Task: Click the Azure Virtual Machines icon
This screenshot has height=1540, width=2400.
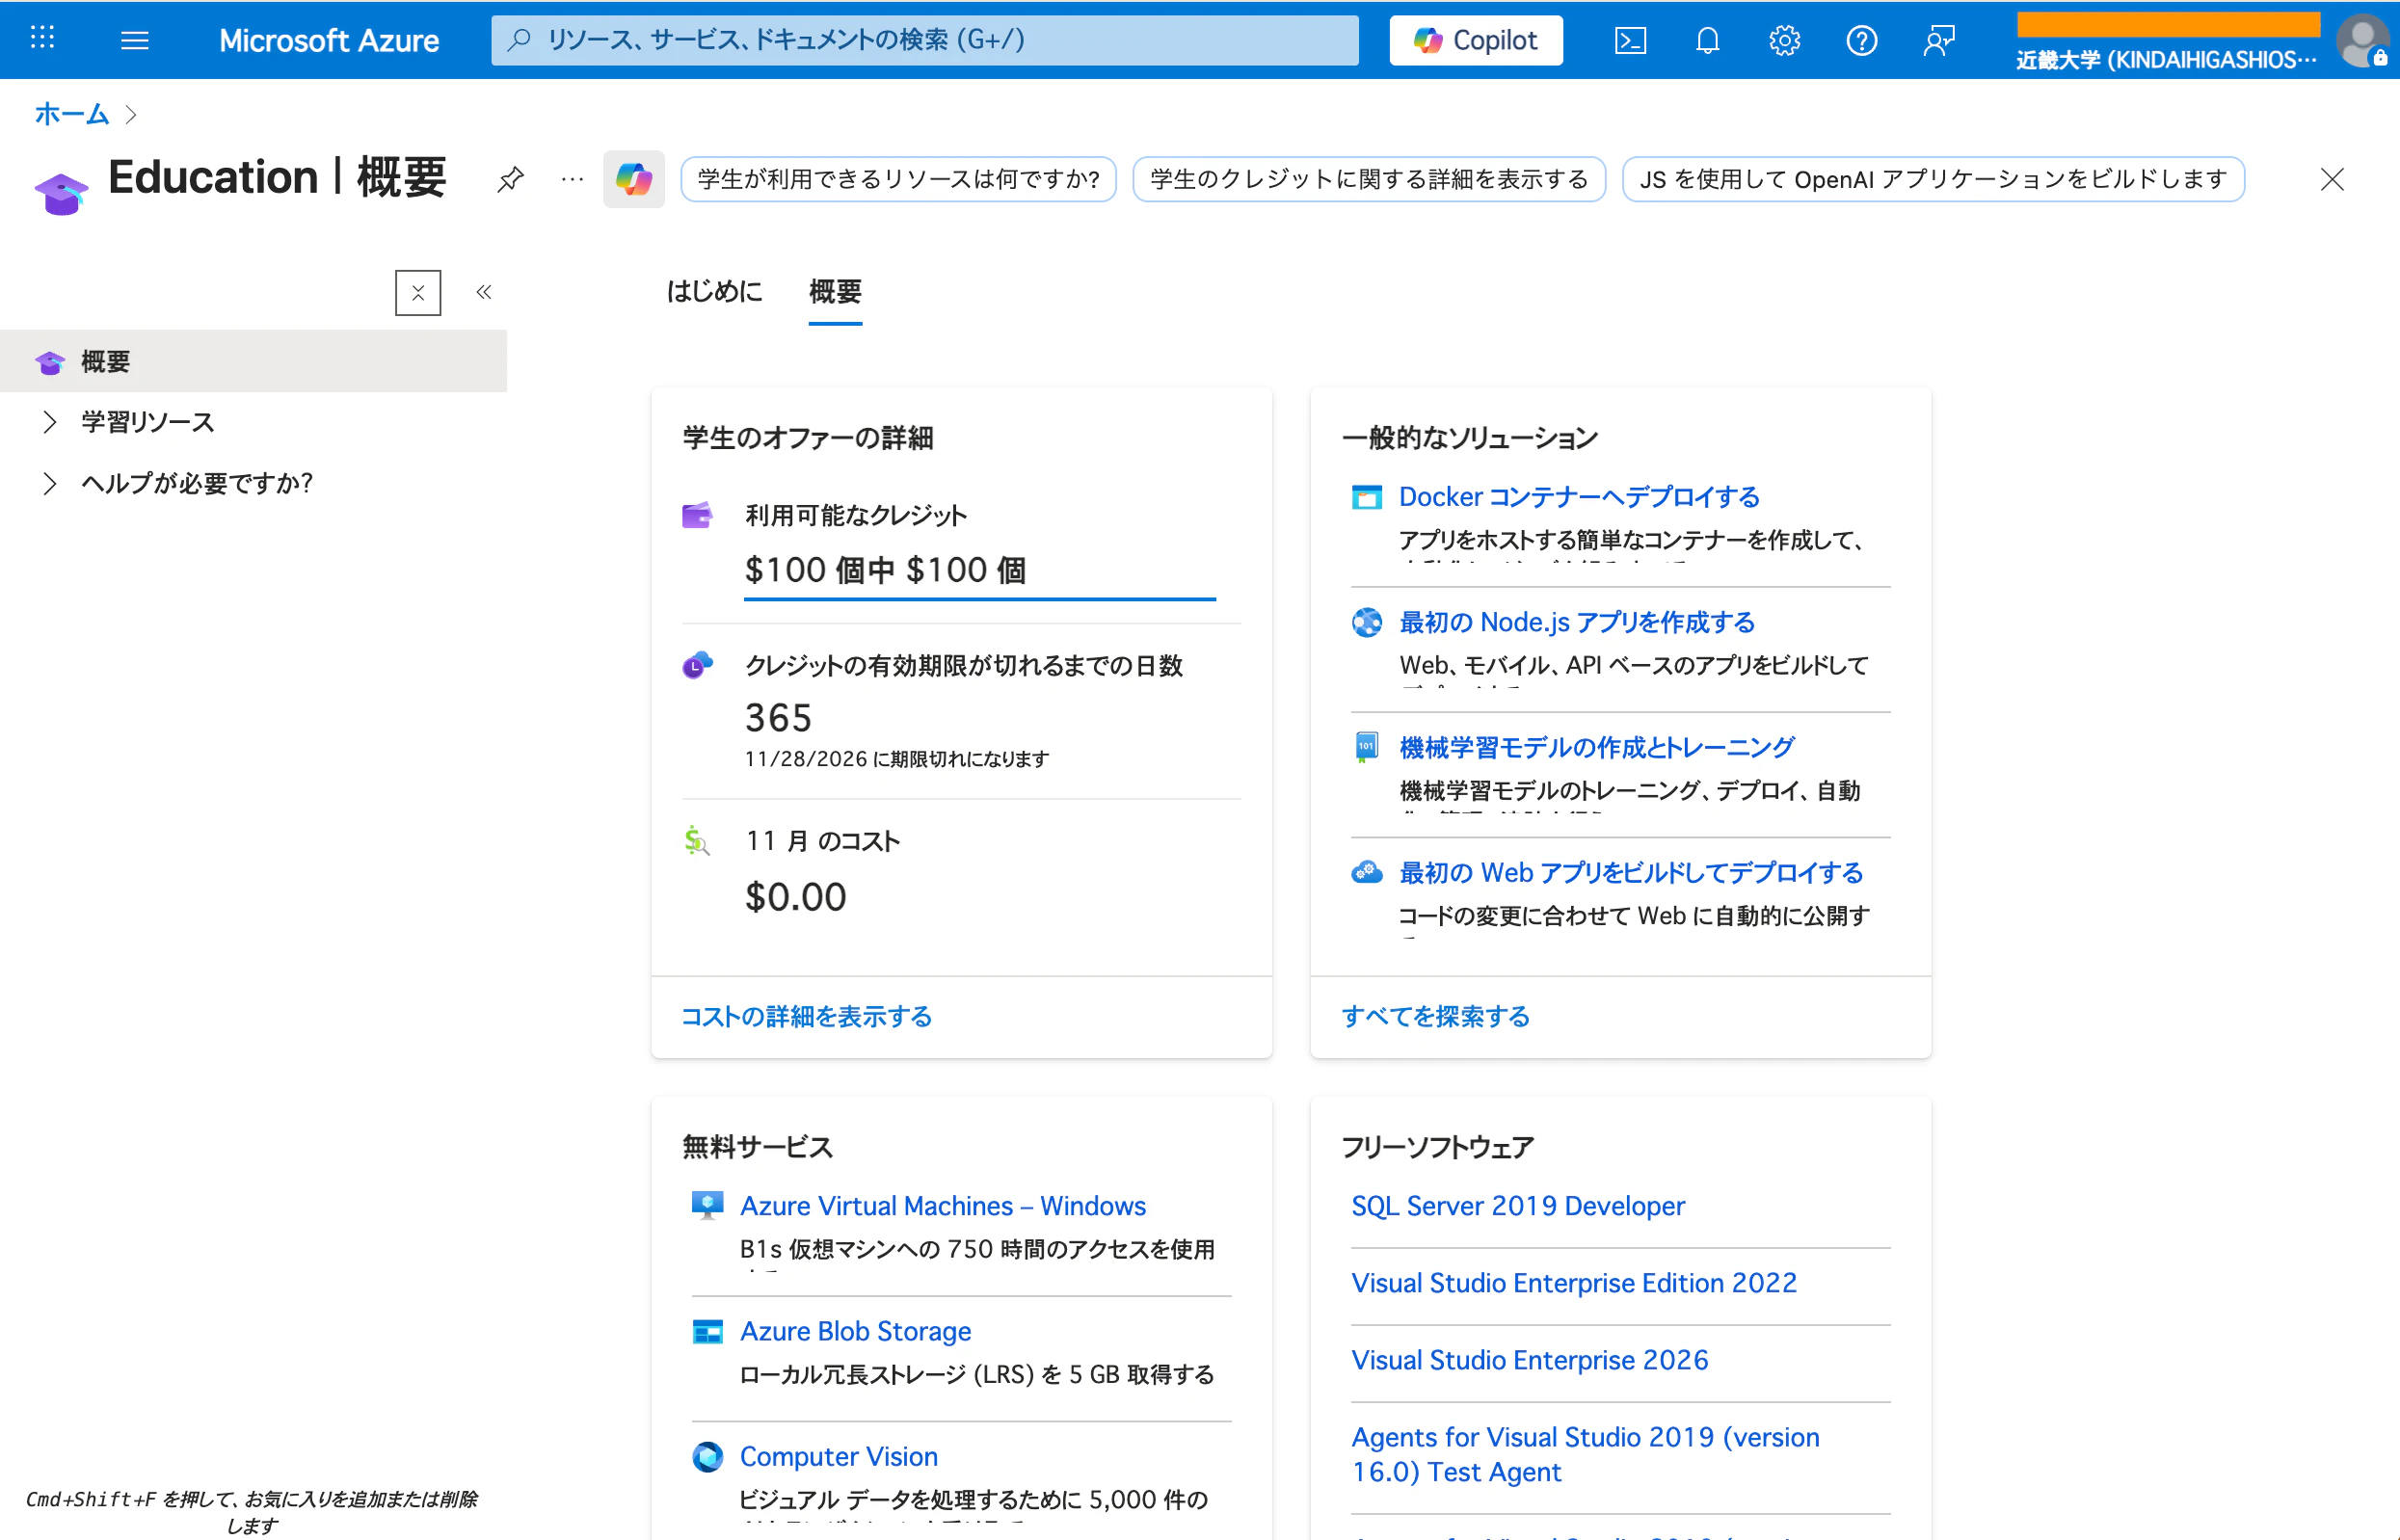Action: (707, 1205)
